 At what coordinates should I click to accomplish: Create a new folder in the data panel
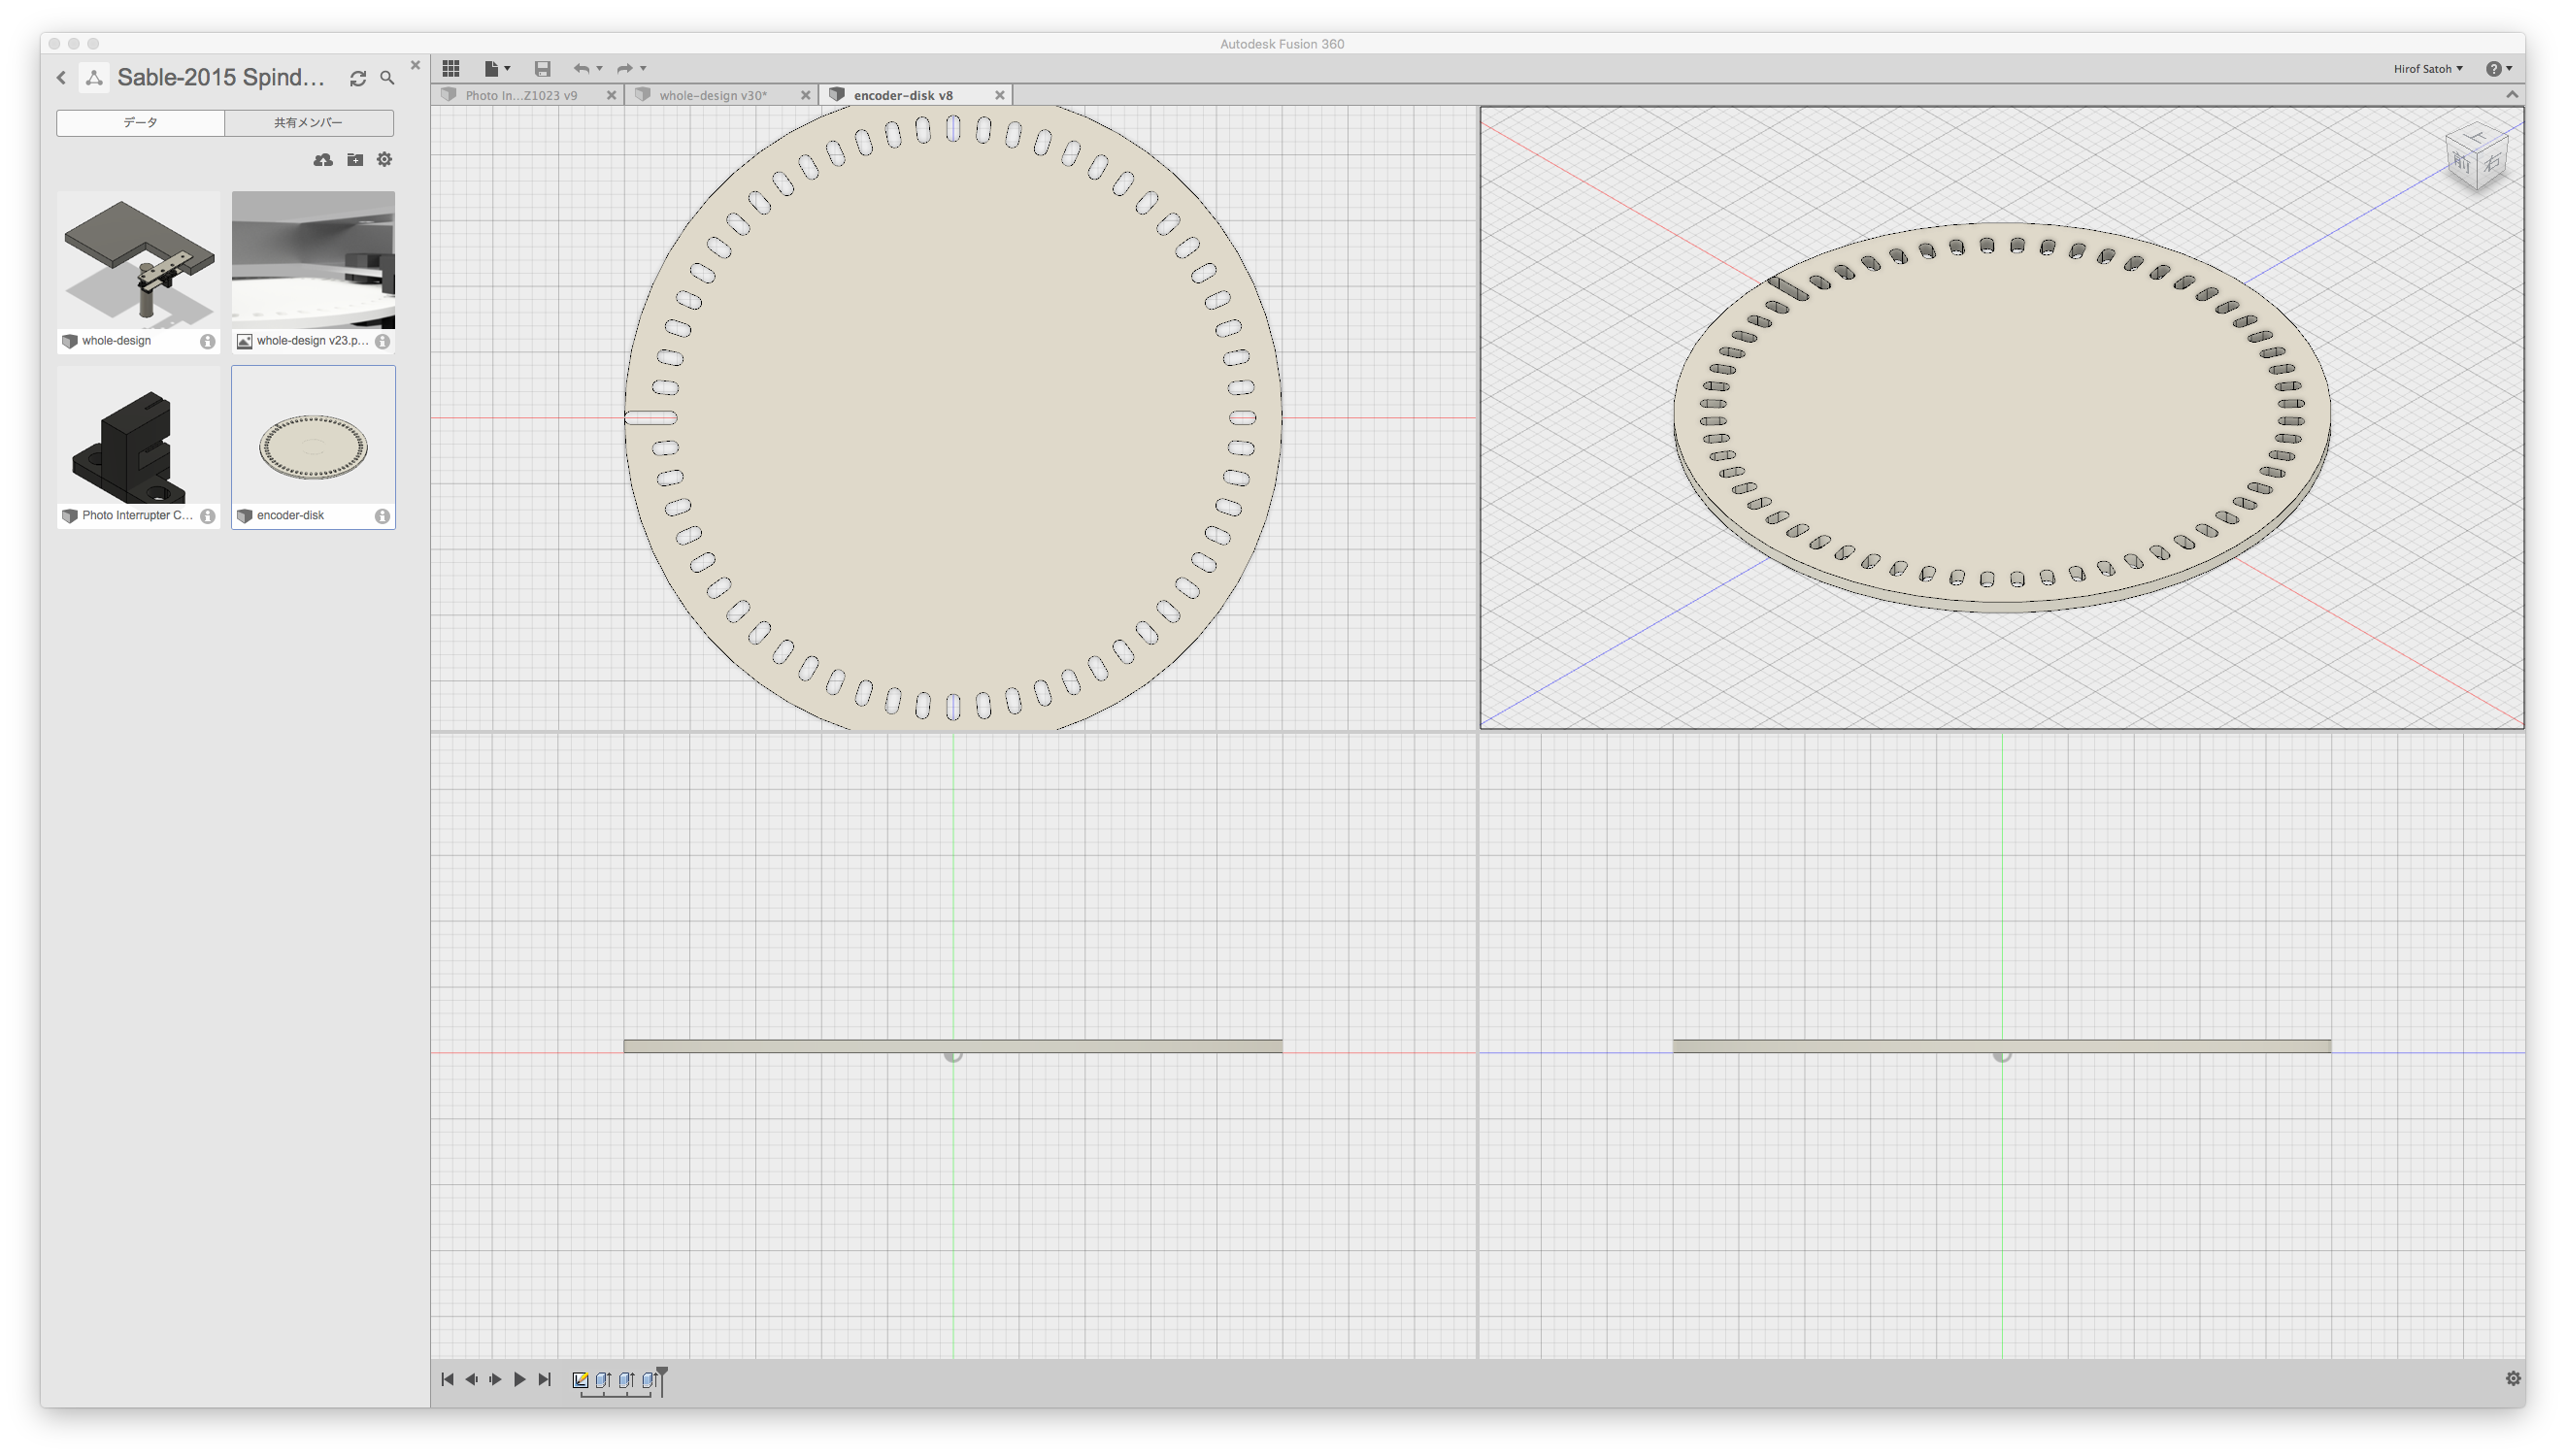click(x=355, y=160)
